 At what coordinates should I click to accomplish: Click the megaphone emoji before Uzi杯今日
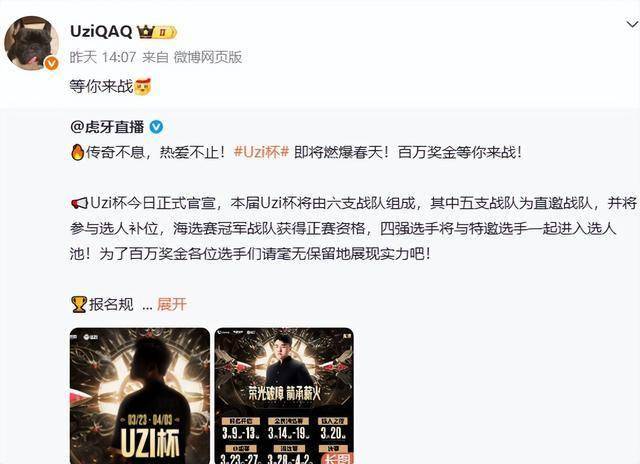79,203
